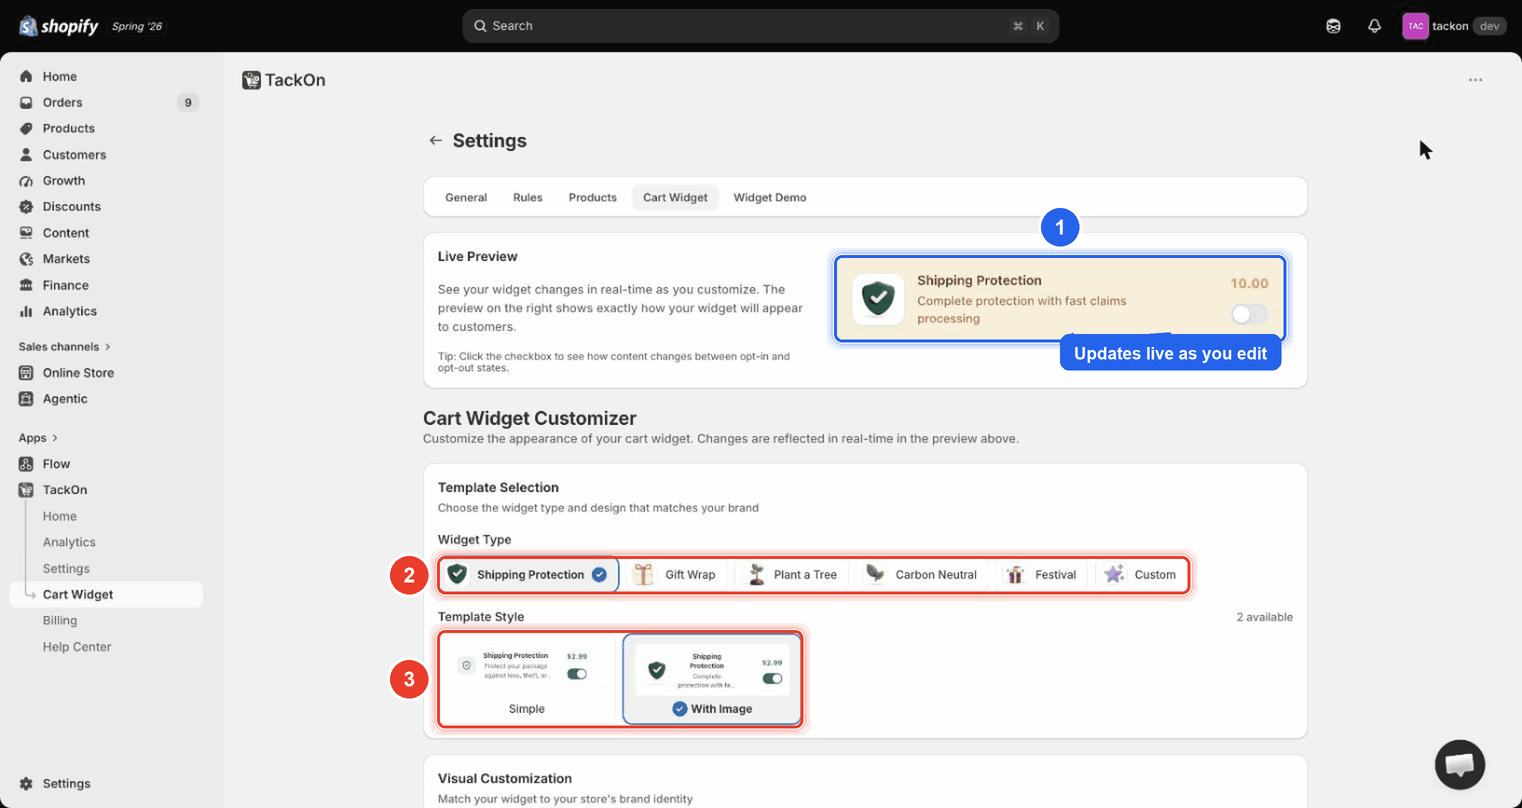Open the Agentic sales channel icon
Image resolution: width=1522 pixels, height=808 pixels.
pos(26,399)
